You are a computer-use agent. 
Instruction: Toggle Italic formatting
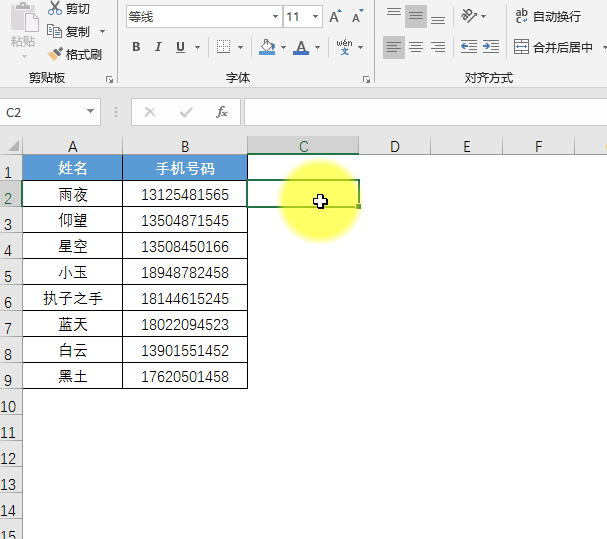coord(158,47)
